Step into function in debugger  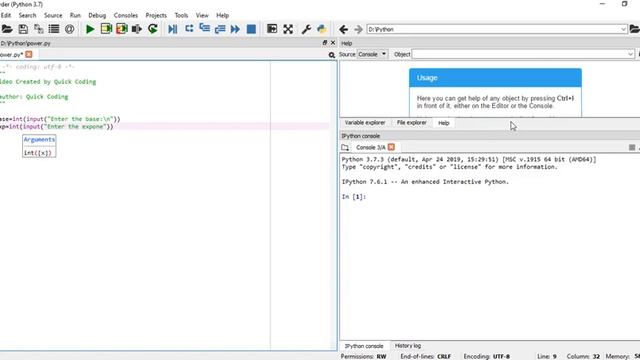click(x=204, y=29)
